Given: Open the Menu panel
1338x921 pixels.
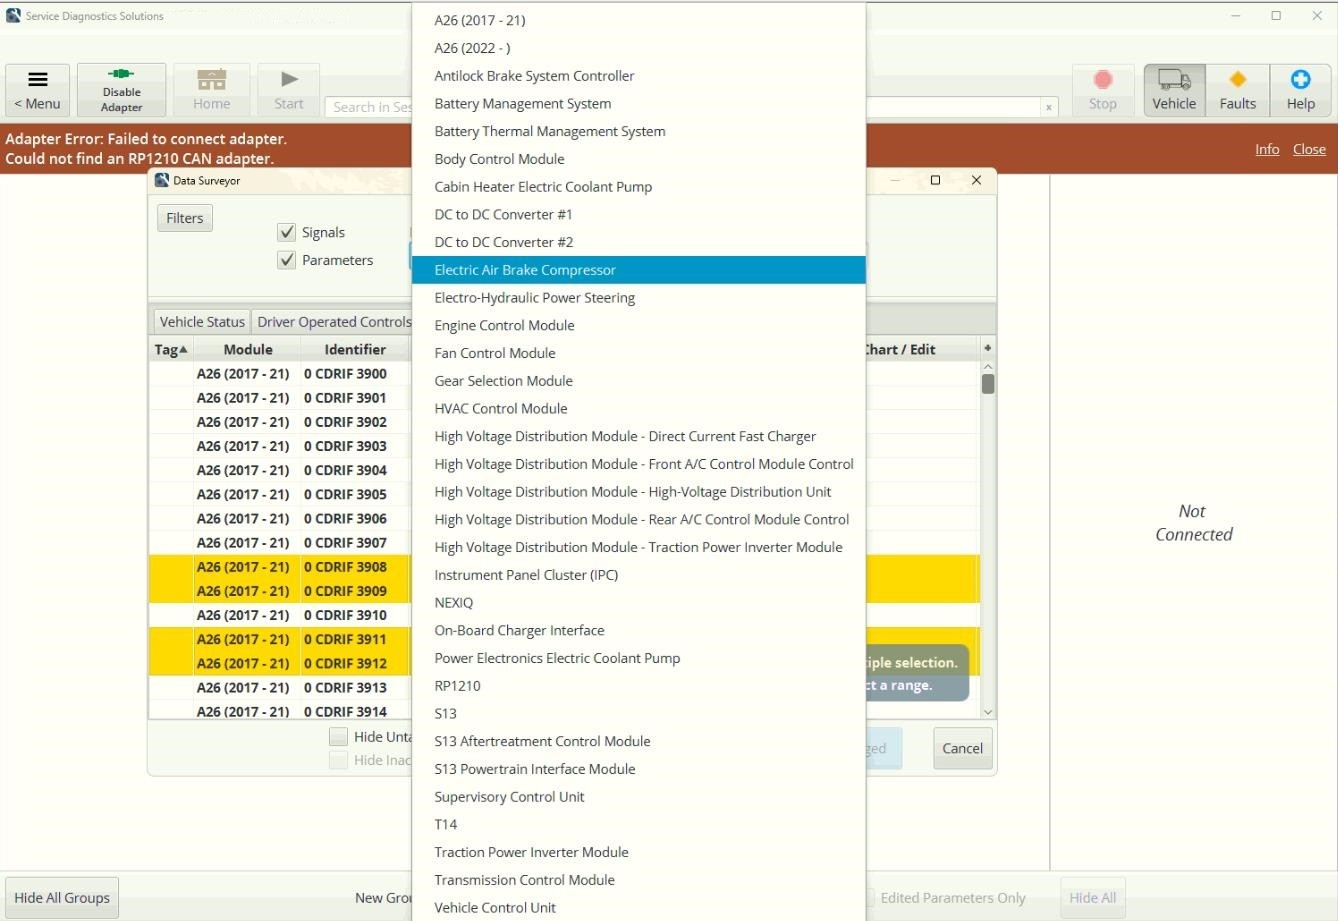Looking at the screenshot, I should (x=37, y=89).
